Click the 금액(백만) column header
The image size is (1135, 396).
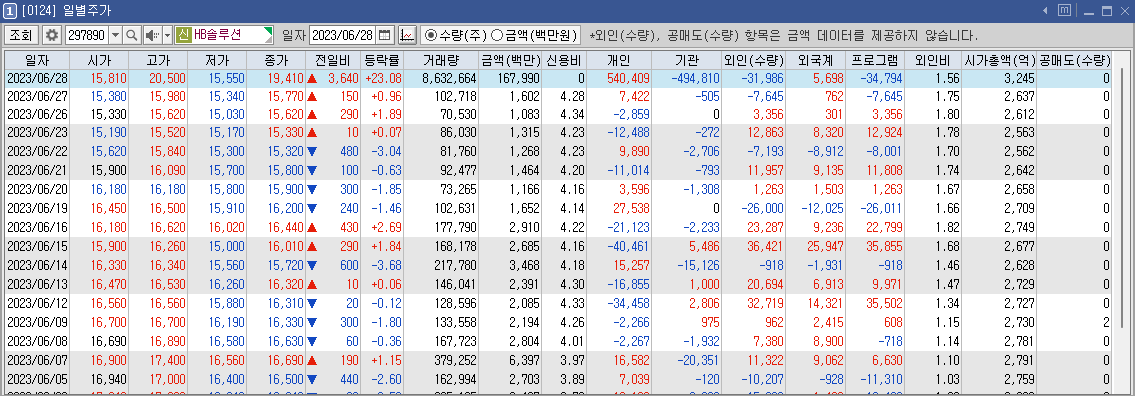click(x=510, y=60)
